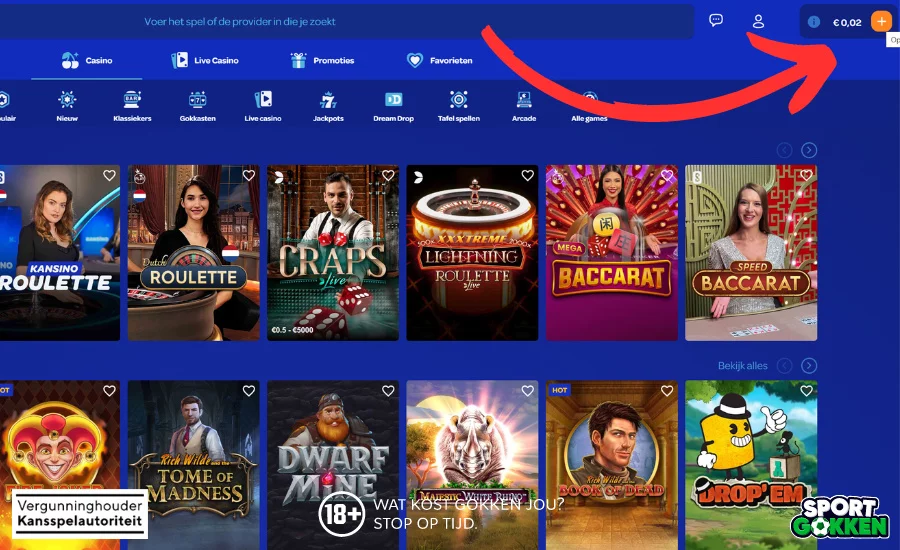Go to previous games in top carousel

(x=784, y=150)
